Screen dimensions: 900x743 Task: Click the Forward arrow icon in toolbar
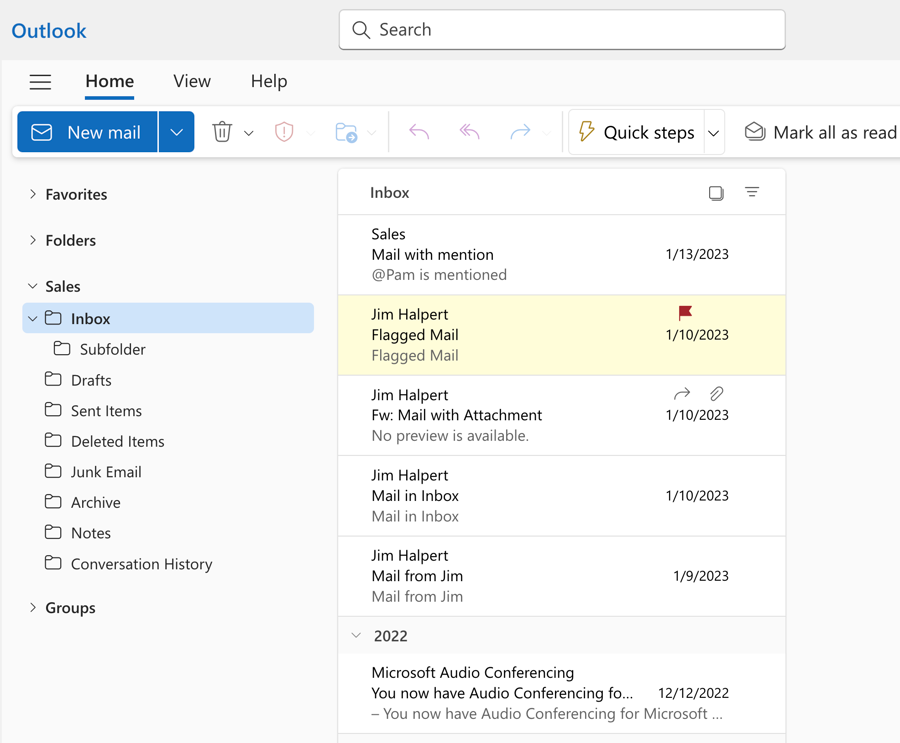(520, 132)
